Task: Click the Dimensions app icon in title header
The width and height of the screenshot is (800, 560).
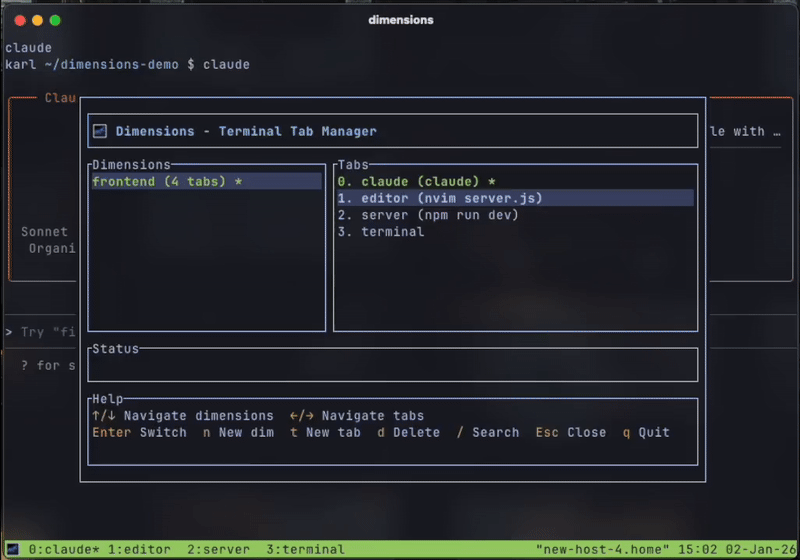Action: click(x=100, y=131)
